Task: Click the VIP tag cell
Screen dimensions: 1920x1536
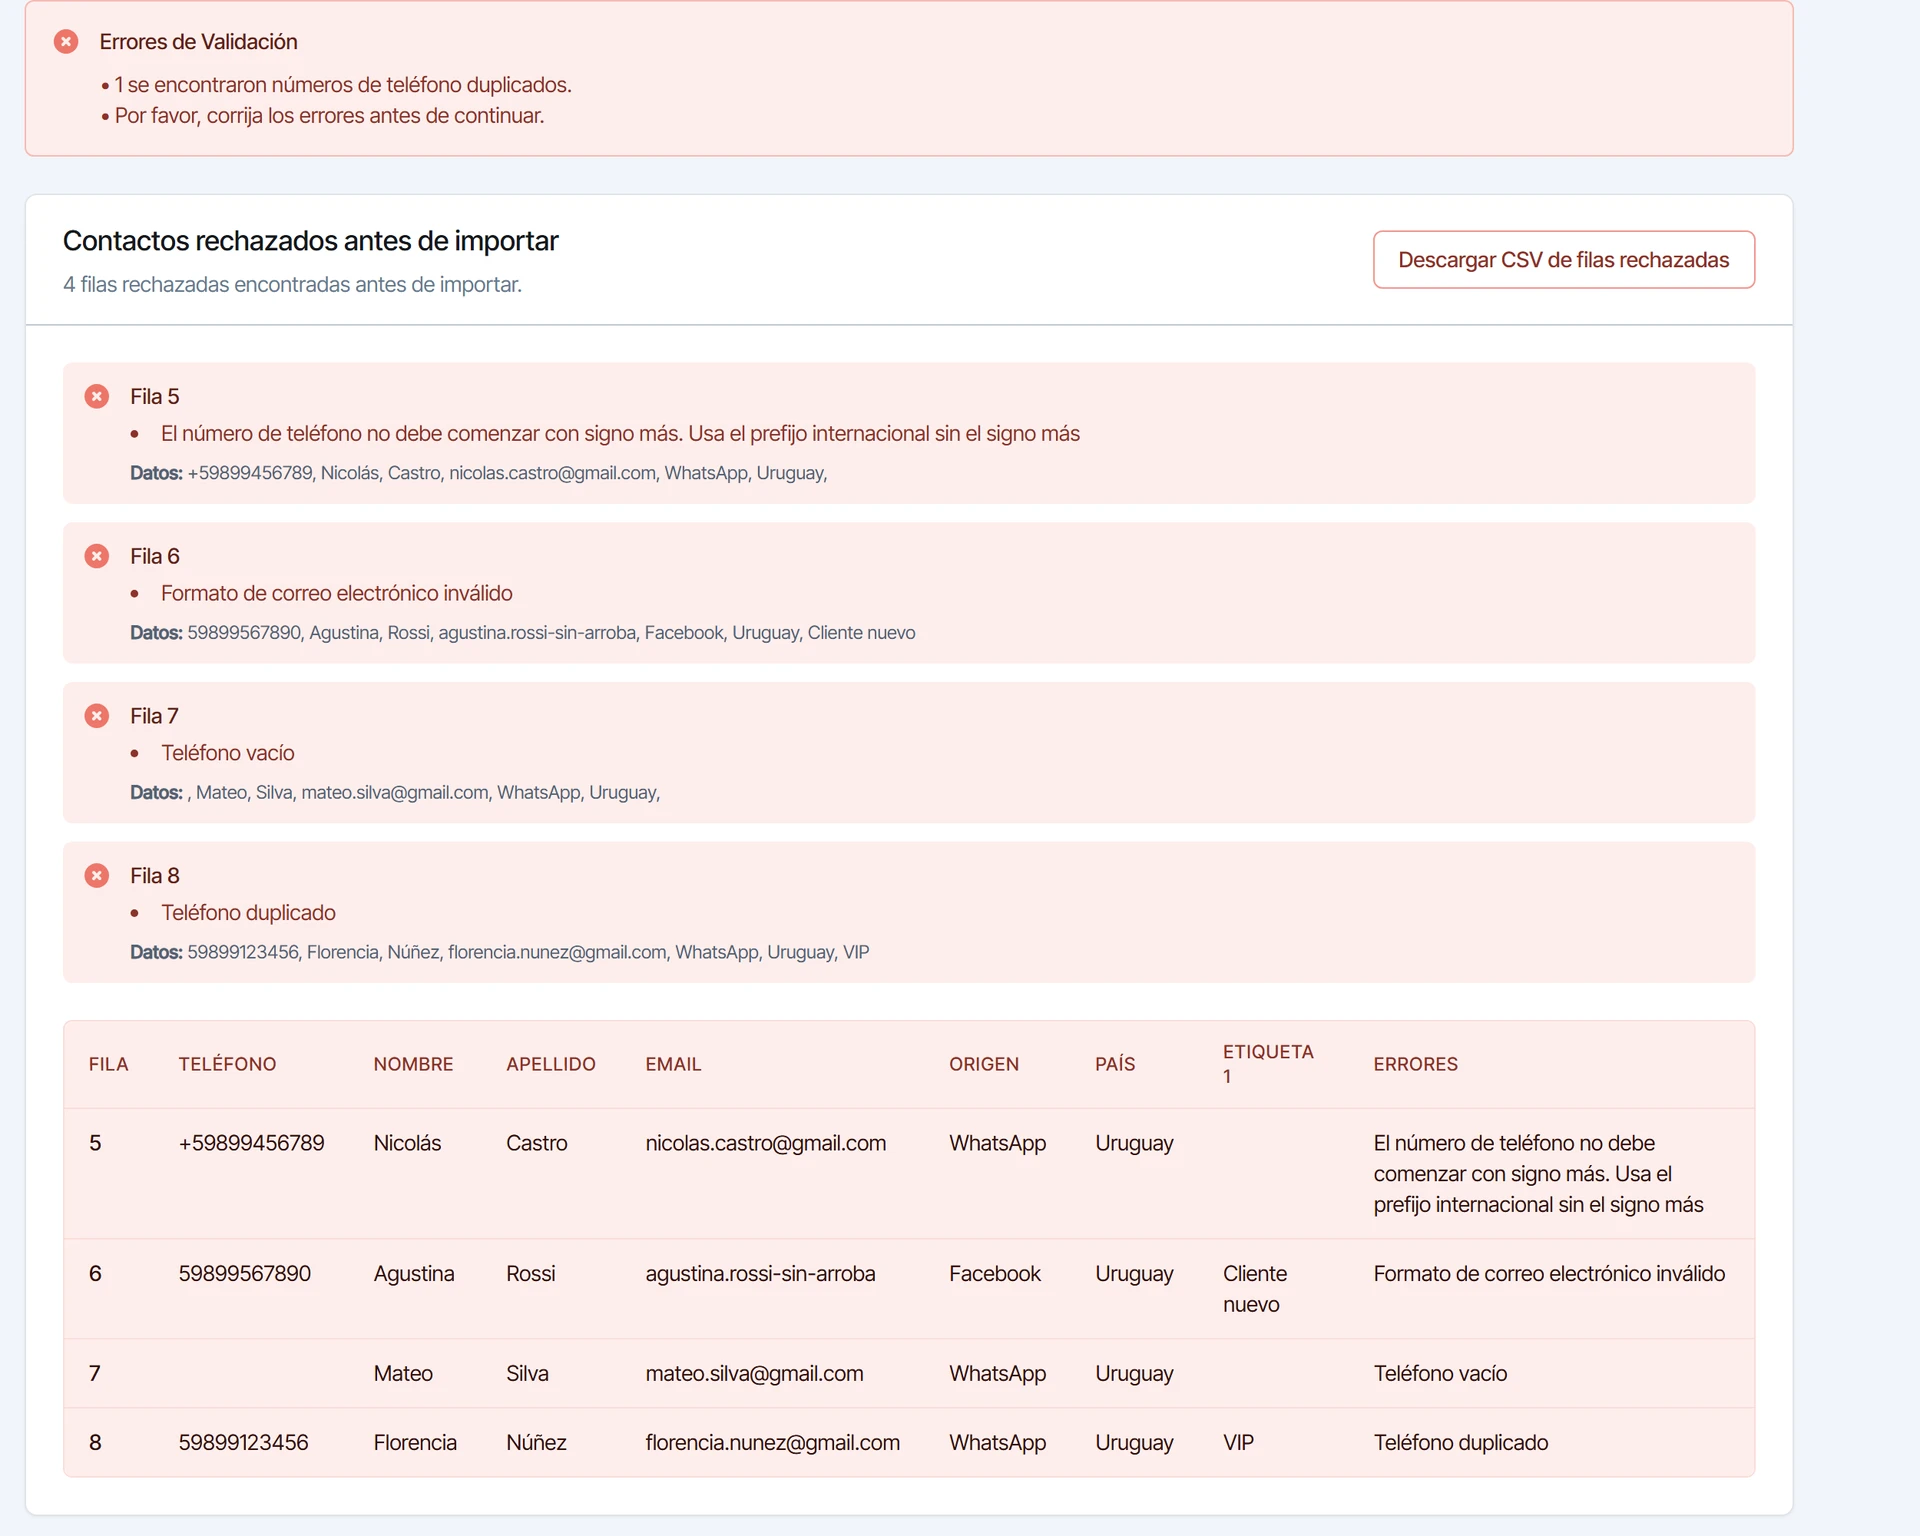Action: pos(1238,1444)
